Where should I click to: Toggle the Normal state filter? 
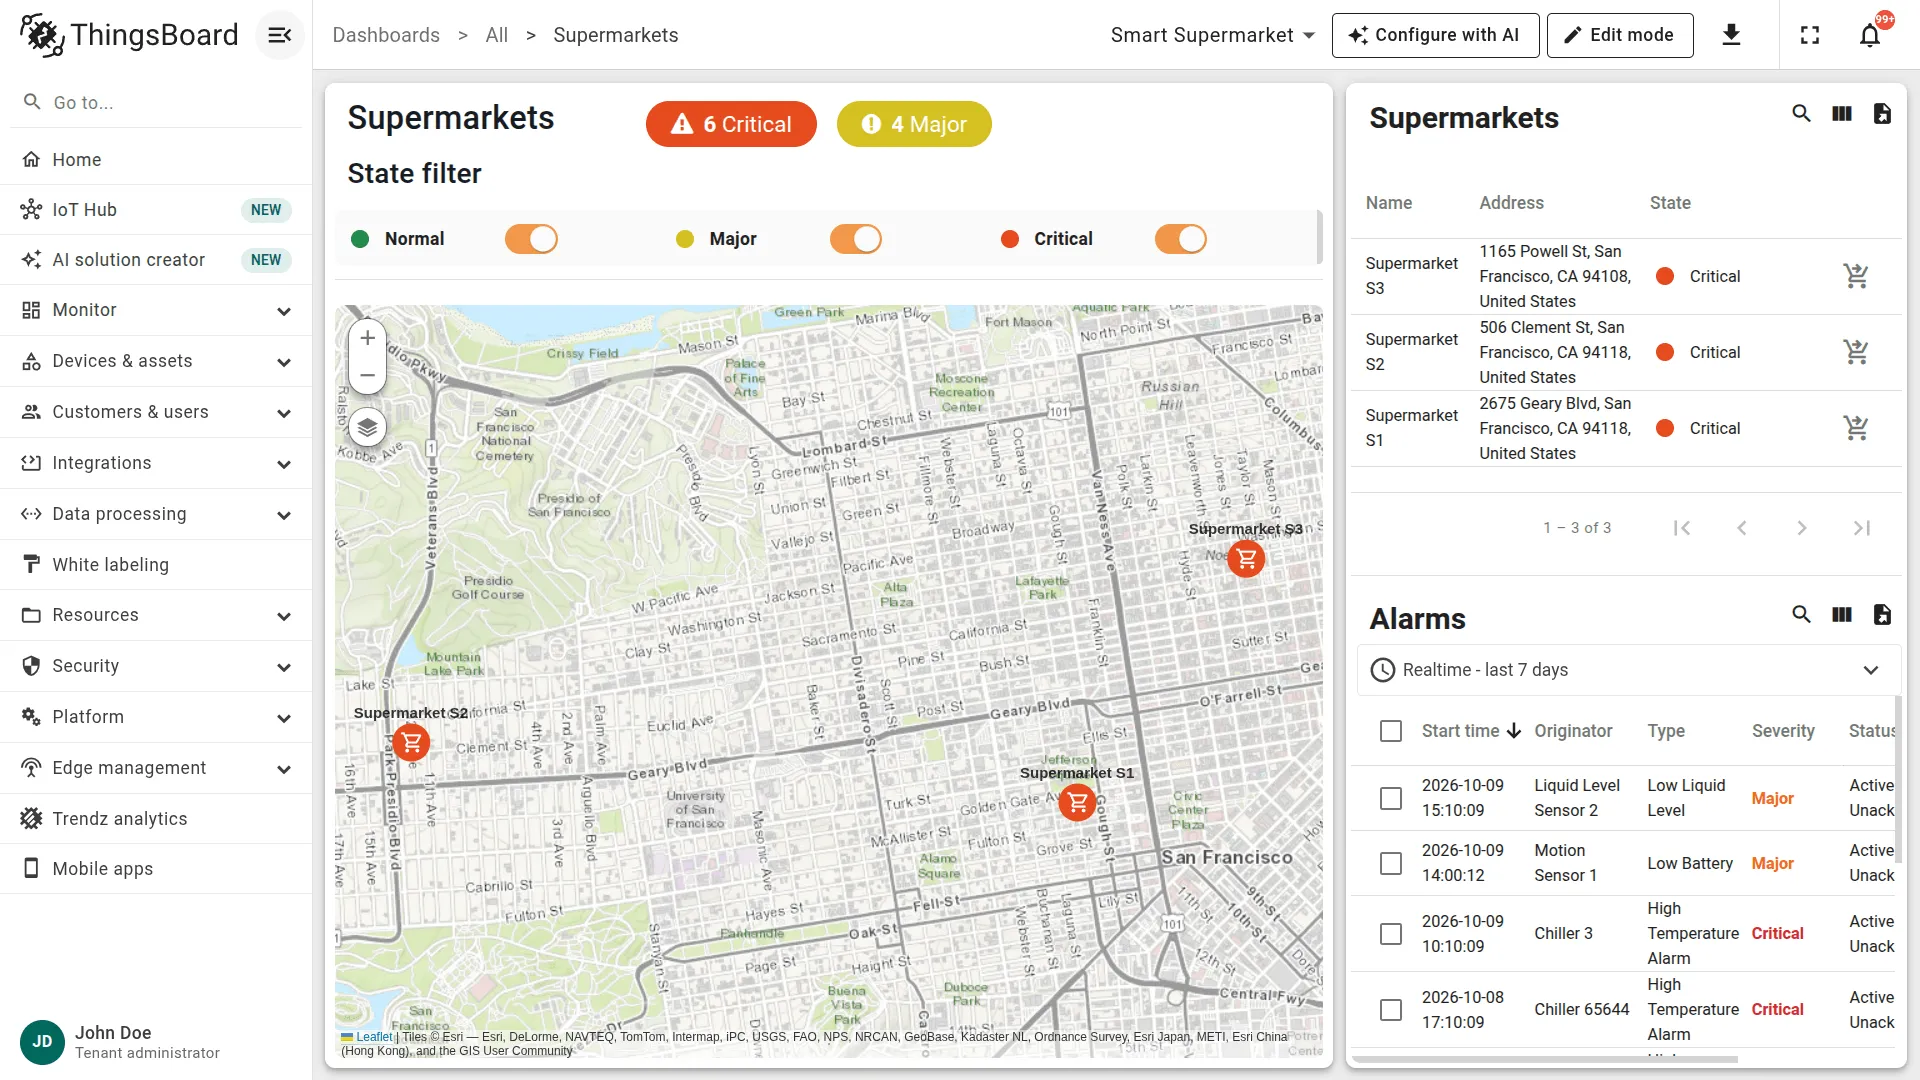pyautogui.click(x=531, y=239)
